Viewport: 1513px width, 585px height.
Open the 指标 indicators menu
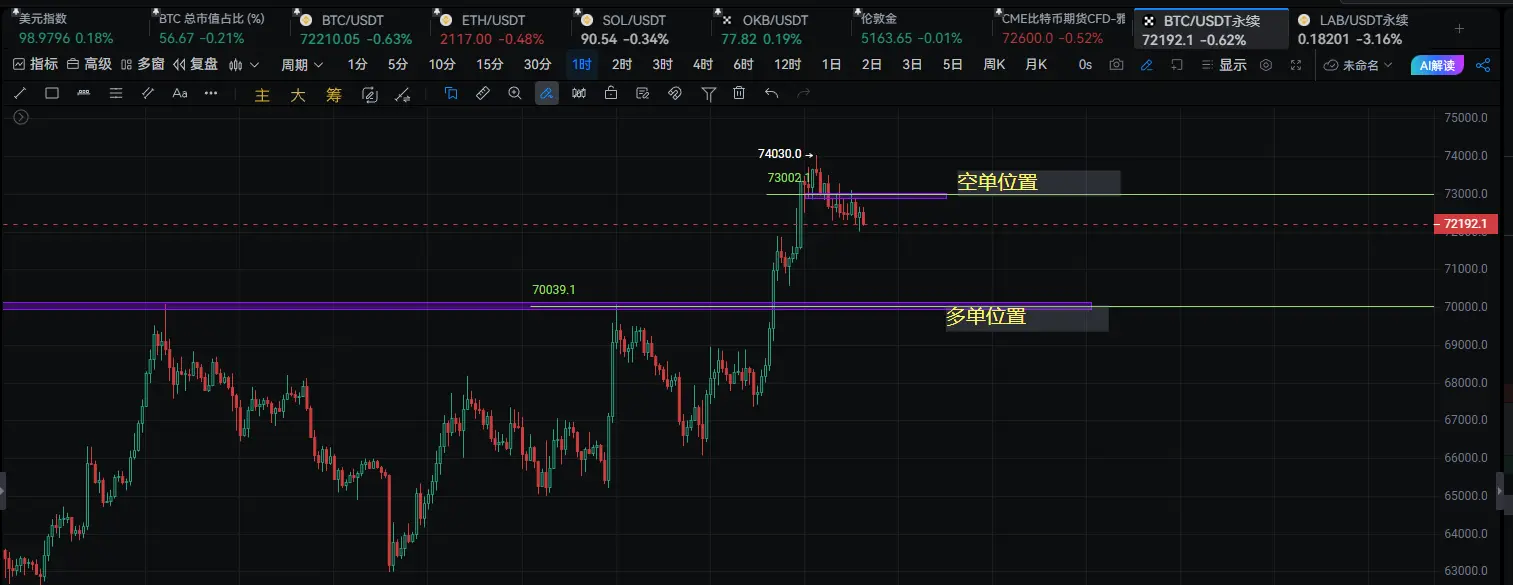click(36, 64)
